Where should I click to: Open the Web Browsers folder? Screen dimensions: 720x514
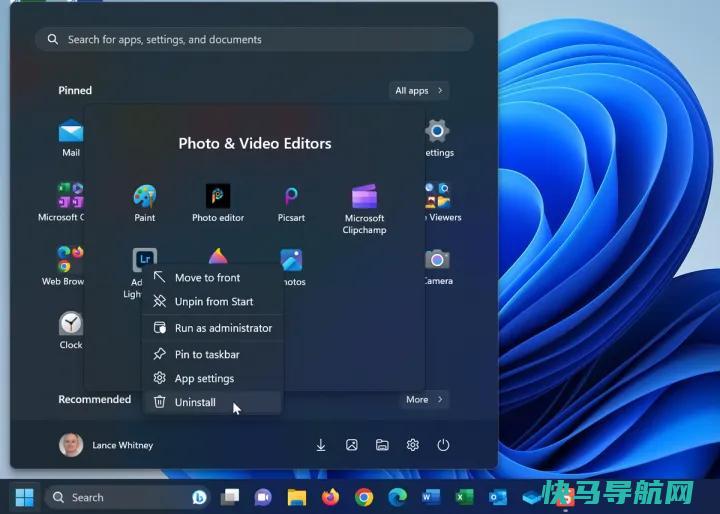tap(71, 260)
